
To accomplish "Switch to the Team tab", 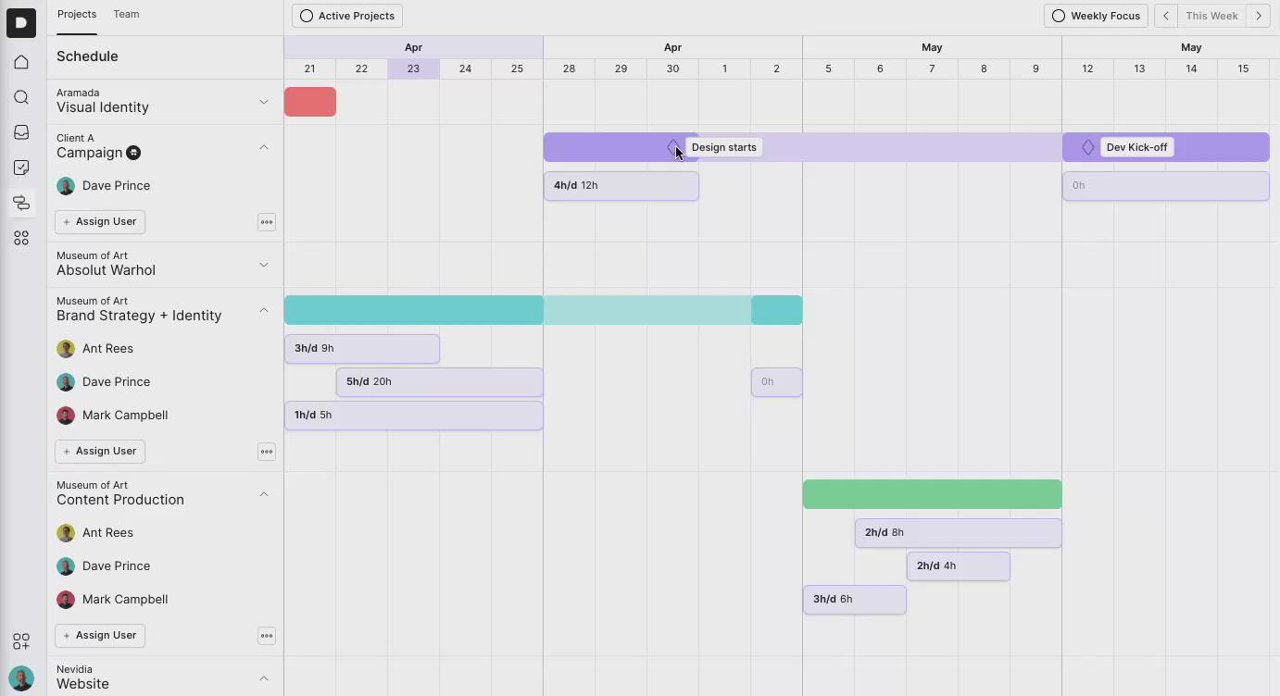I will [x=126, y=14].
